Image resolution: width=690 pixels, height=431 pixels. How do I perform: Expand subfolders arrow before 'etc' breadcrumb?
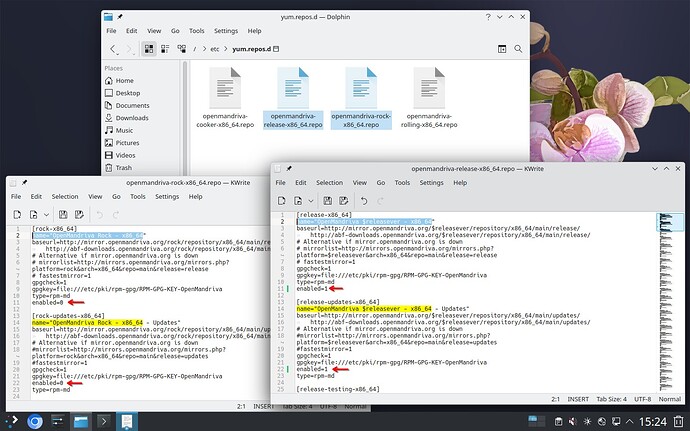[204, 49]
